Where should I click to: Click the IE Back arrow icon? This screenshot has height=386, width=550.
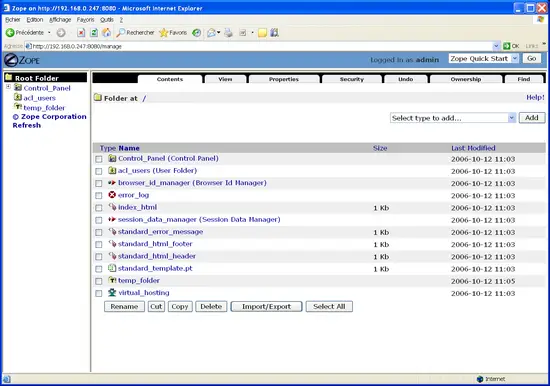[10, 33]
